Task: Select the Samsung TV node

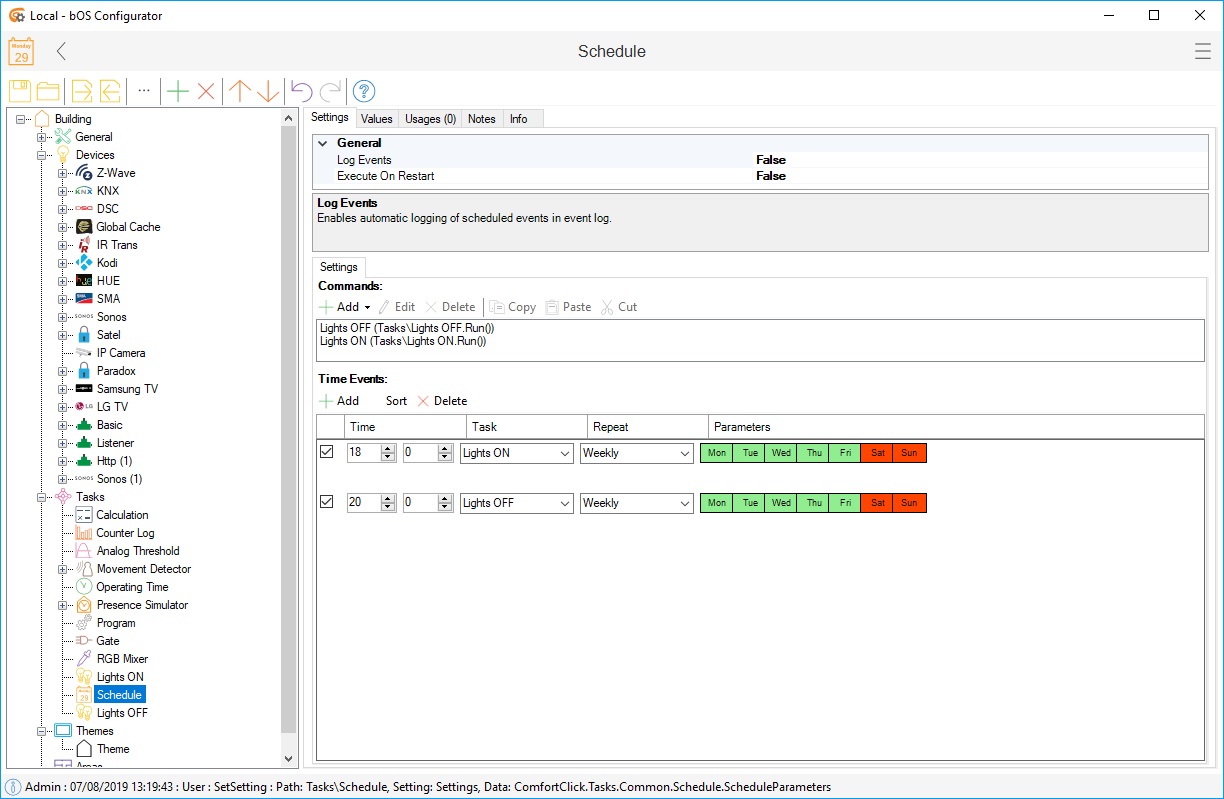Action: (x=127, y=389)
